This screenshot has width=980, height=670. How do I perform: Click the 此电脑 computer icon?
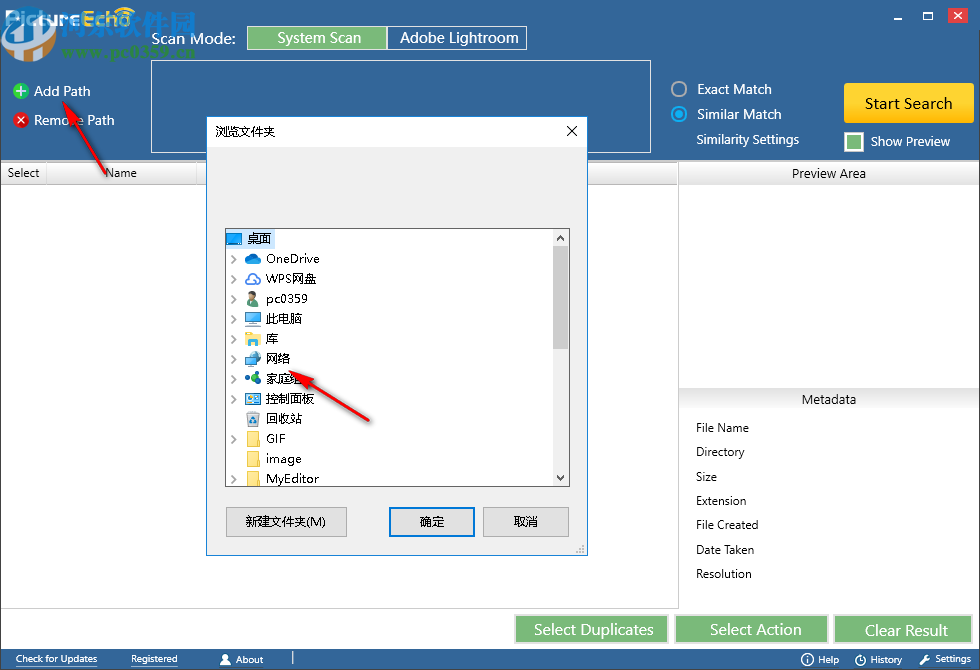[253, 319]
